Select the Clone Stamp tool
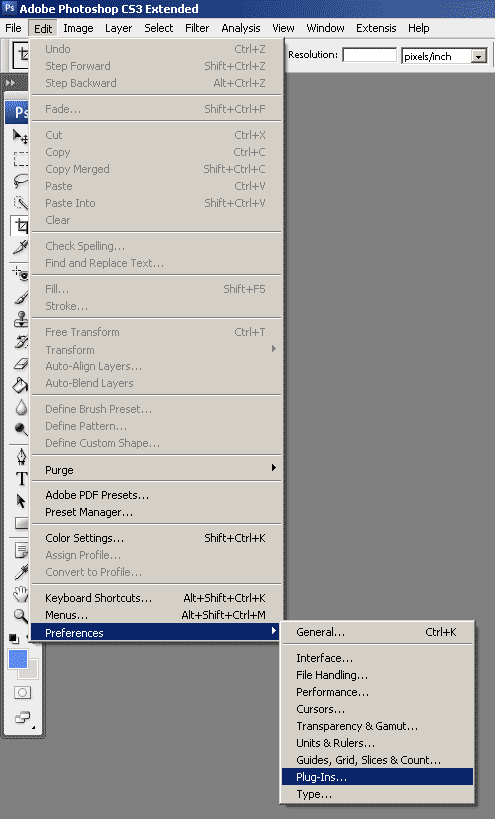 pos(20,319)
